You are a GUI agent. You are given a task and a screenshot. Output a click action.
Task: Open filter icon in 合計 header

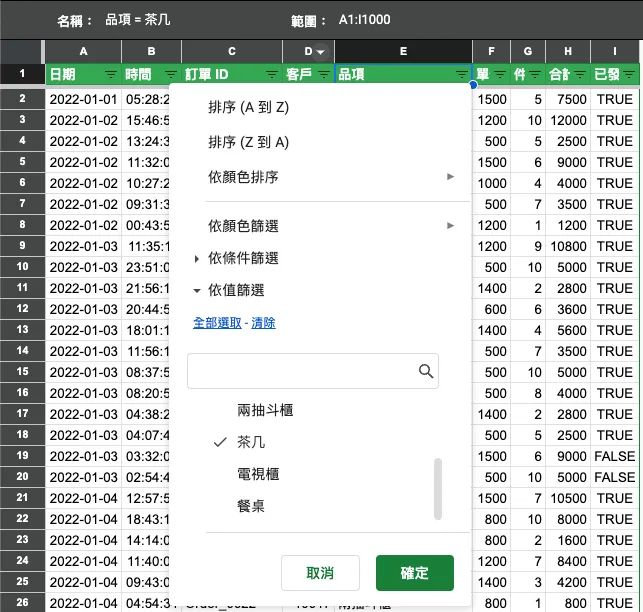(x=580, y=75)
